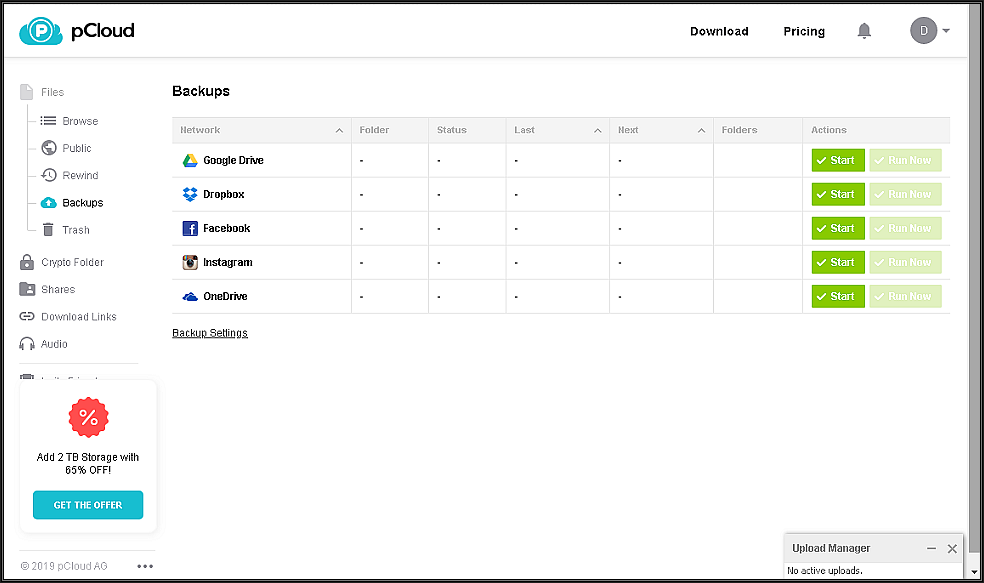Minimize the Upload Manager panel
The width and height of the screenshot is (984, 583).
(x=931, y=548)
